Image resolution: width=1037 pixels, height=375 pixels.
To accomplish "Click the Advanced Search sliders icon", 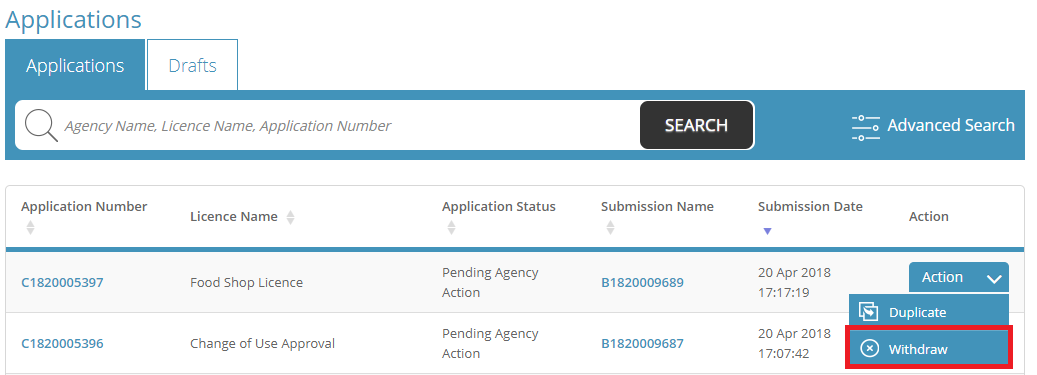I will tap(865, 126).
